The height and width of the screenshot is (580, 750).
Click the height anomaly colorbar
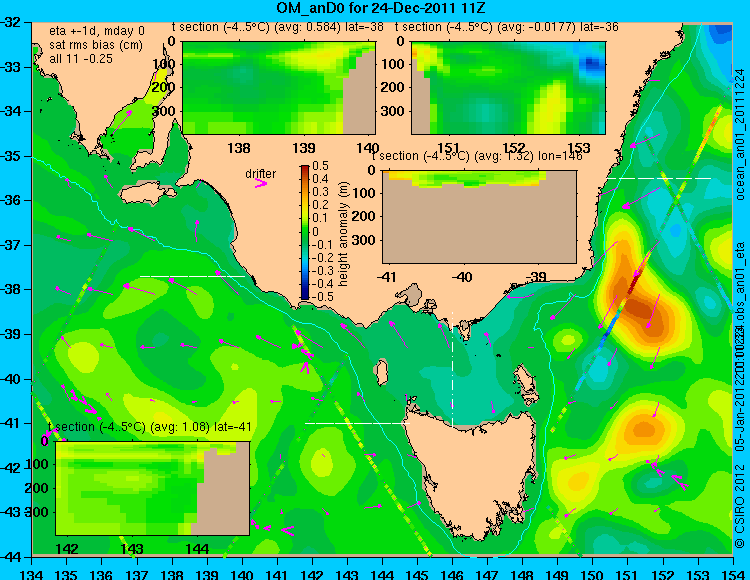[x=305, y=232]
